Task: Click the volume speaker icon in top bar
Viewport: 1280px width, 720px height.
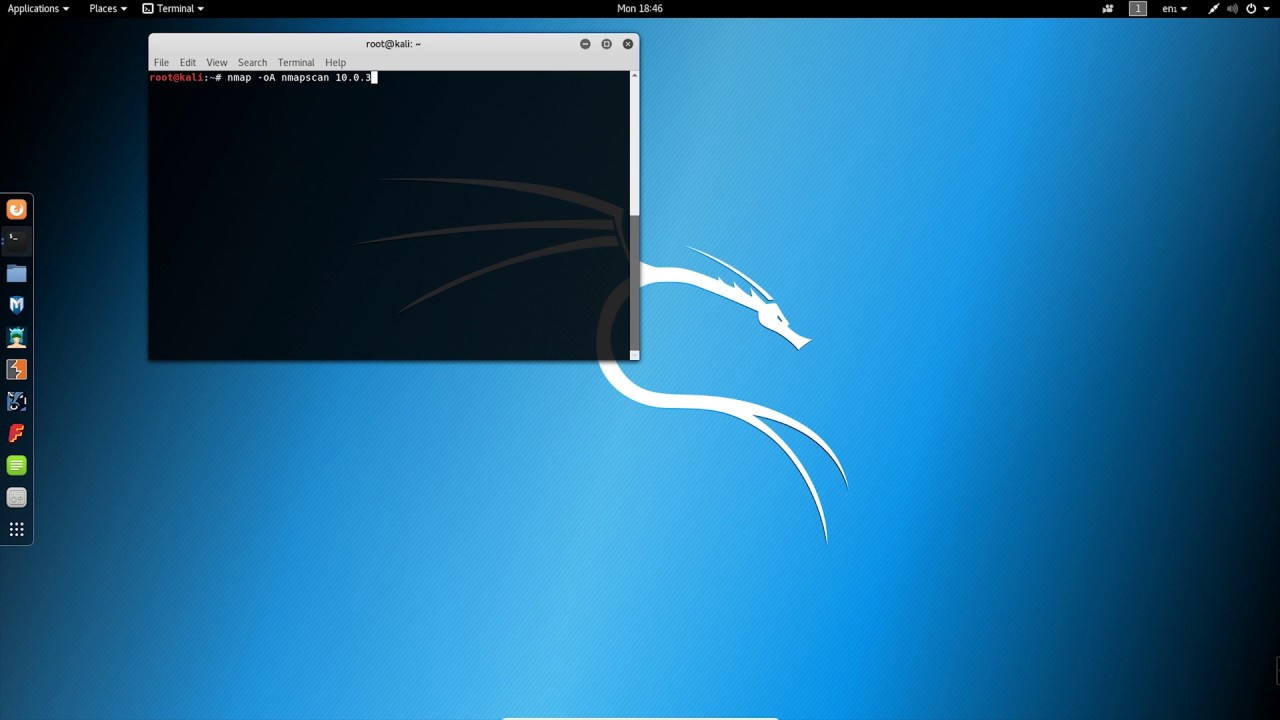Action: coord(1232,8)
